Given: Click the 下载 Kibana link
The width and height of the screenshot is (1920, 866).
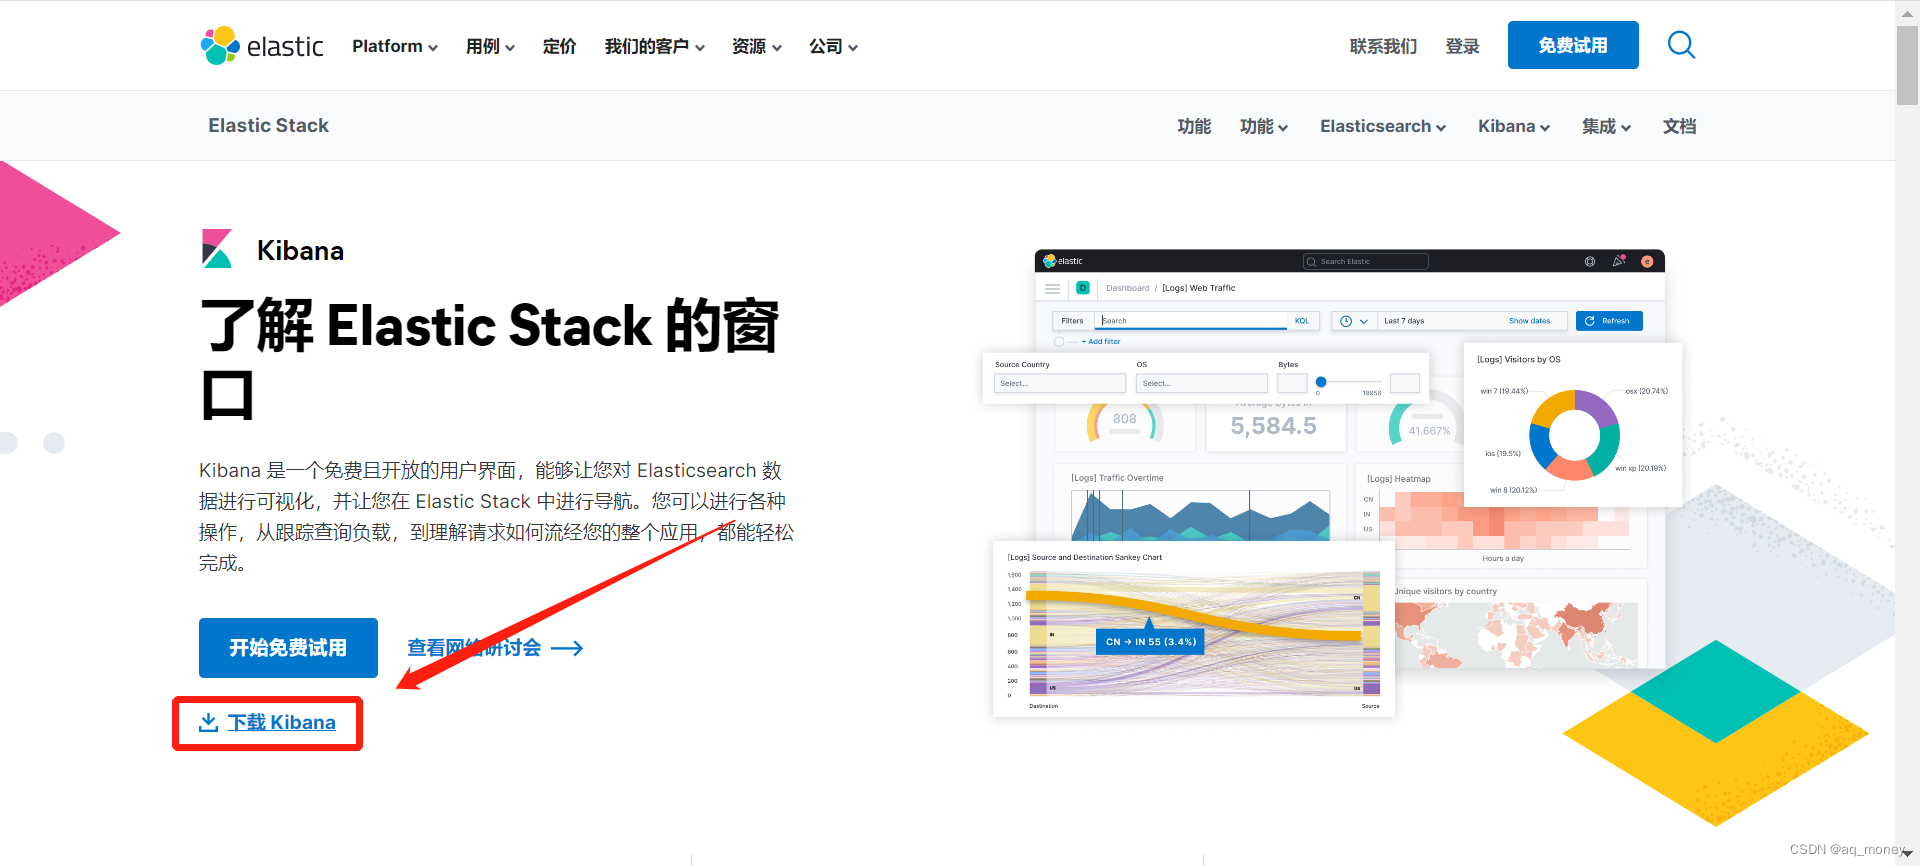Looking at the screenshot, I should pos(281,722).
